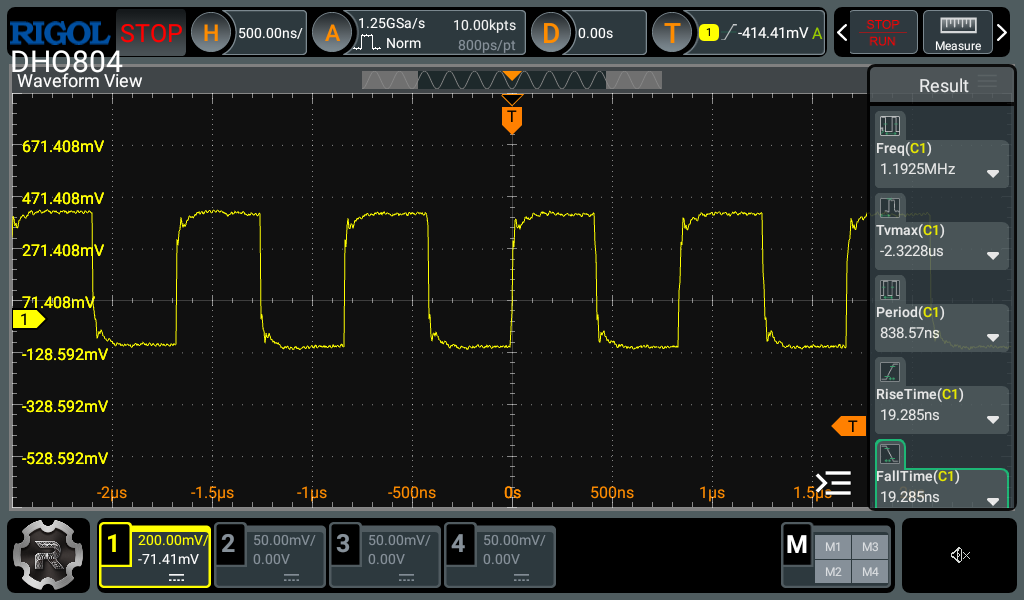Open the Result panel hamburger menu
Viewport: 1024px width, 600px height.
click(988, 83)
